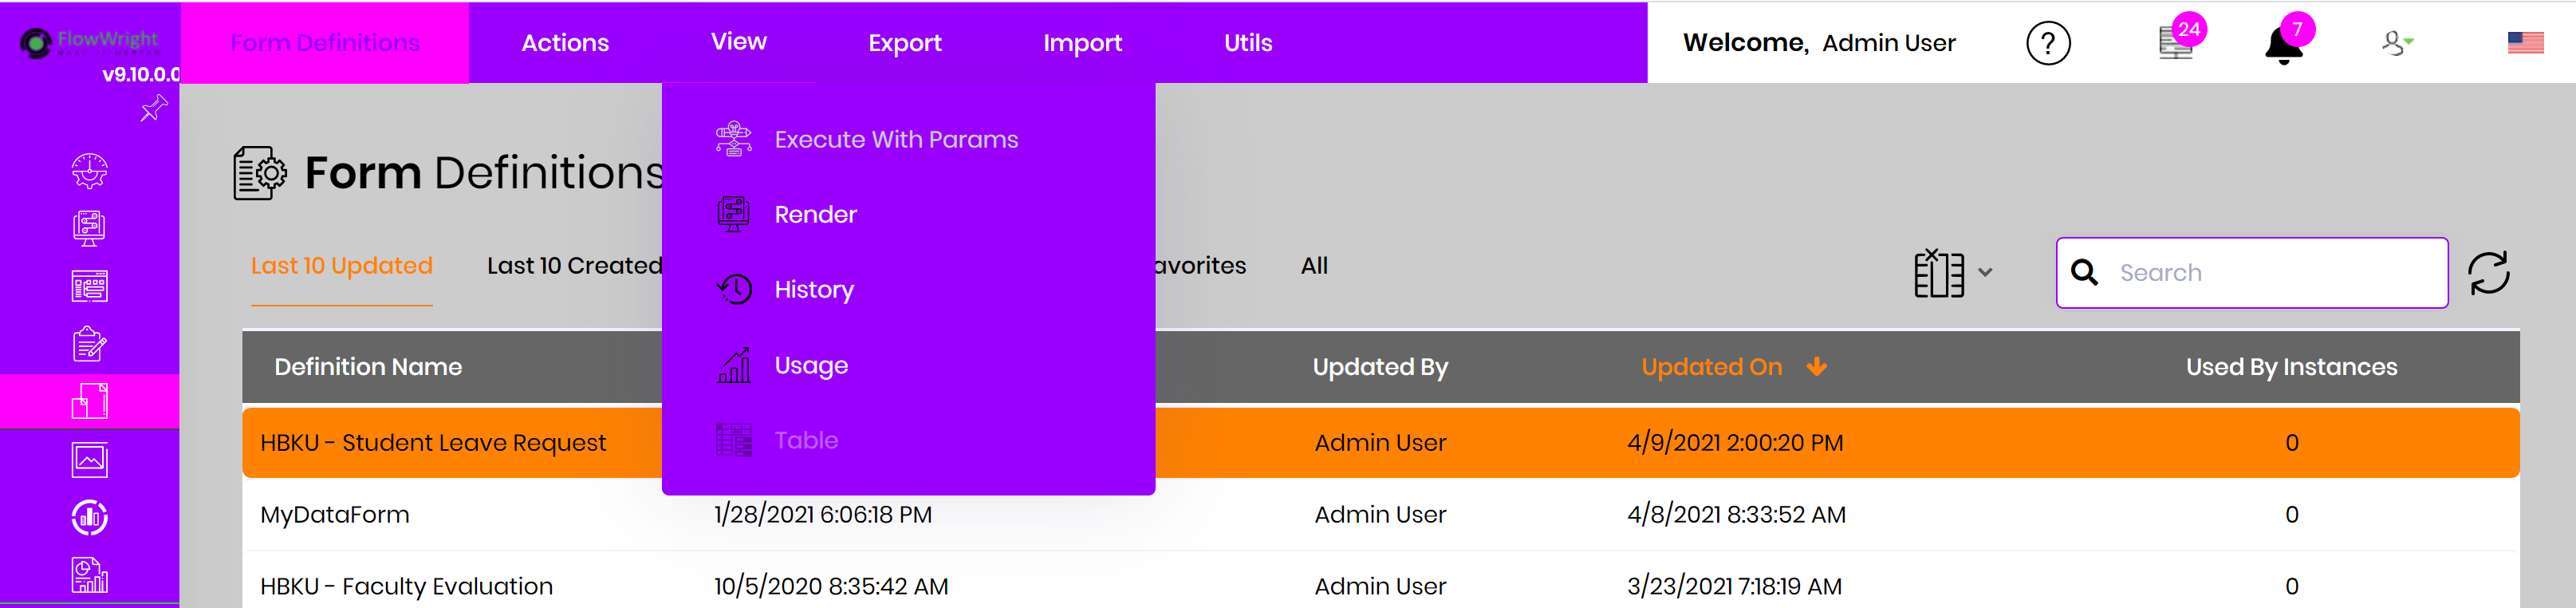Click the refresh icon beside the search box

coord(2489,272)
